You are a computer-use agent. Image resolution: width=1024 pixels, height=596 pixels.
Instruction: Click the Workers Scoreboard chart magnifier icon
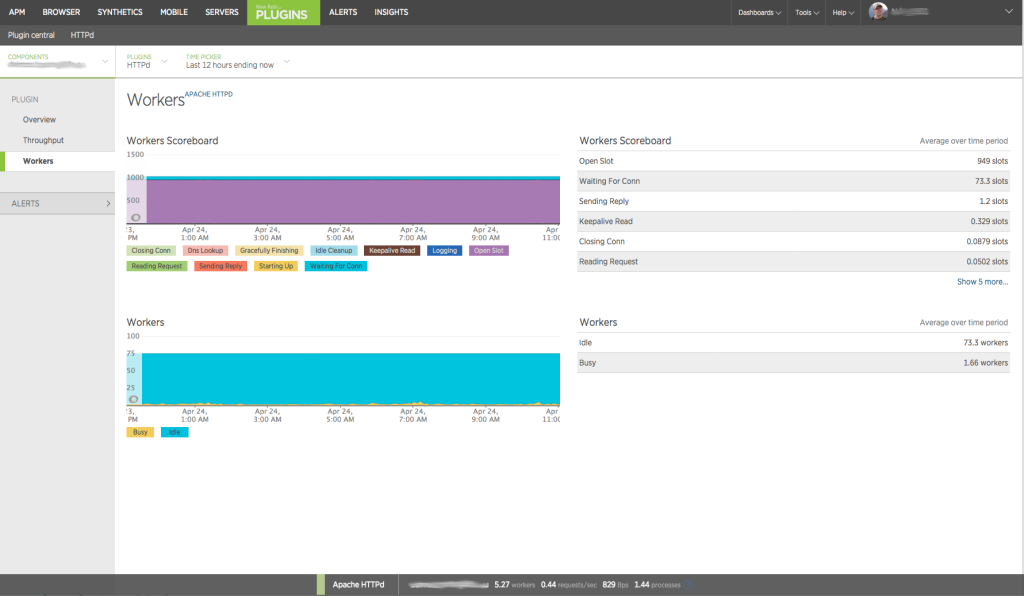tap(136, 217)
